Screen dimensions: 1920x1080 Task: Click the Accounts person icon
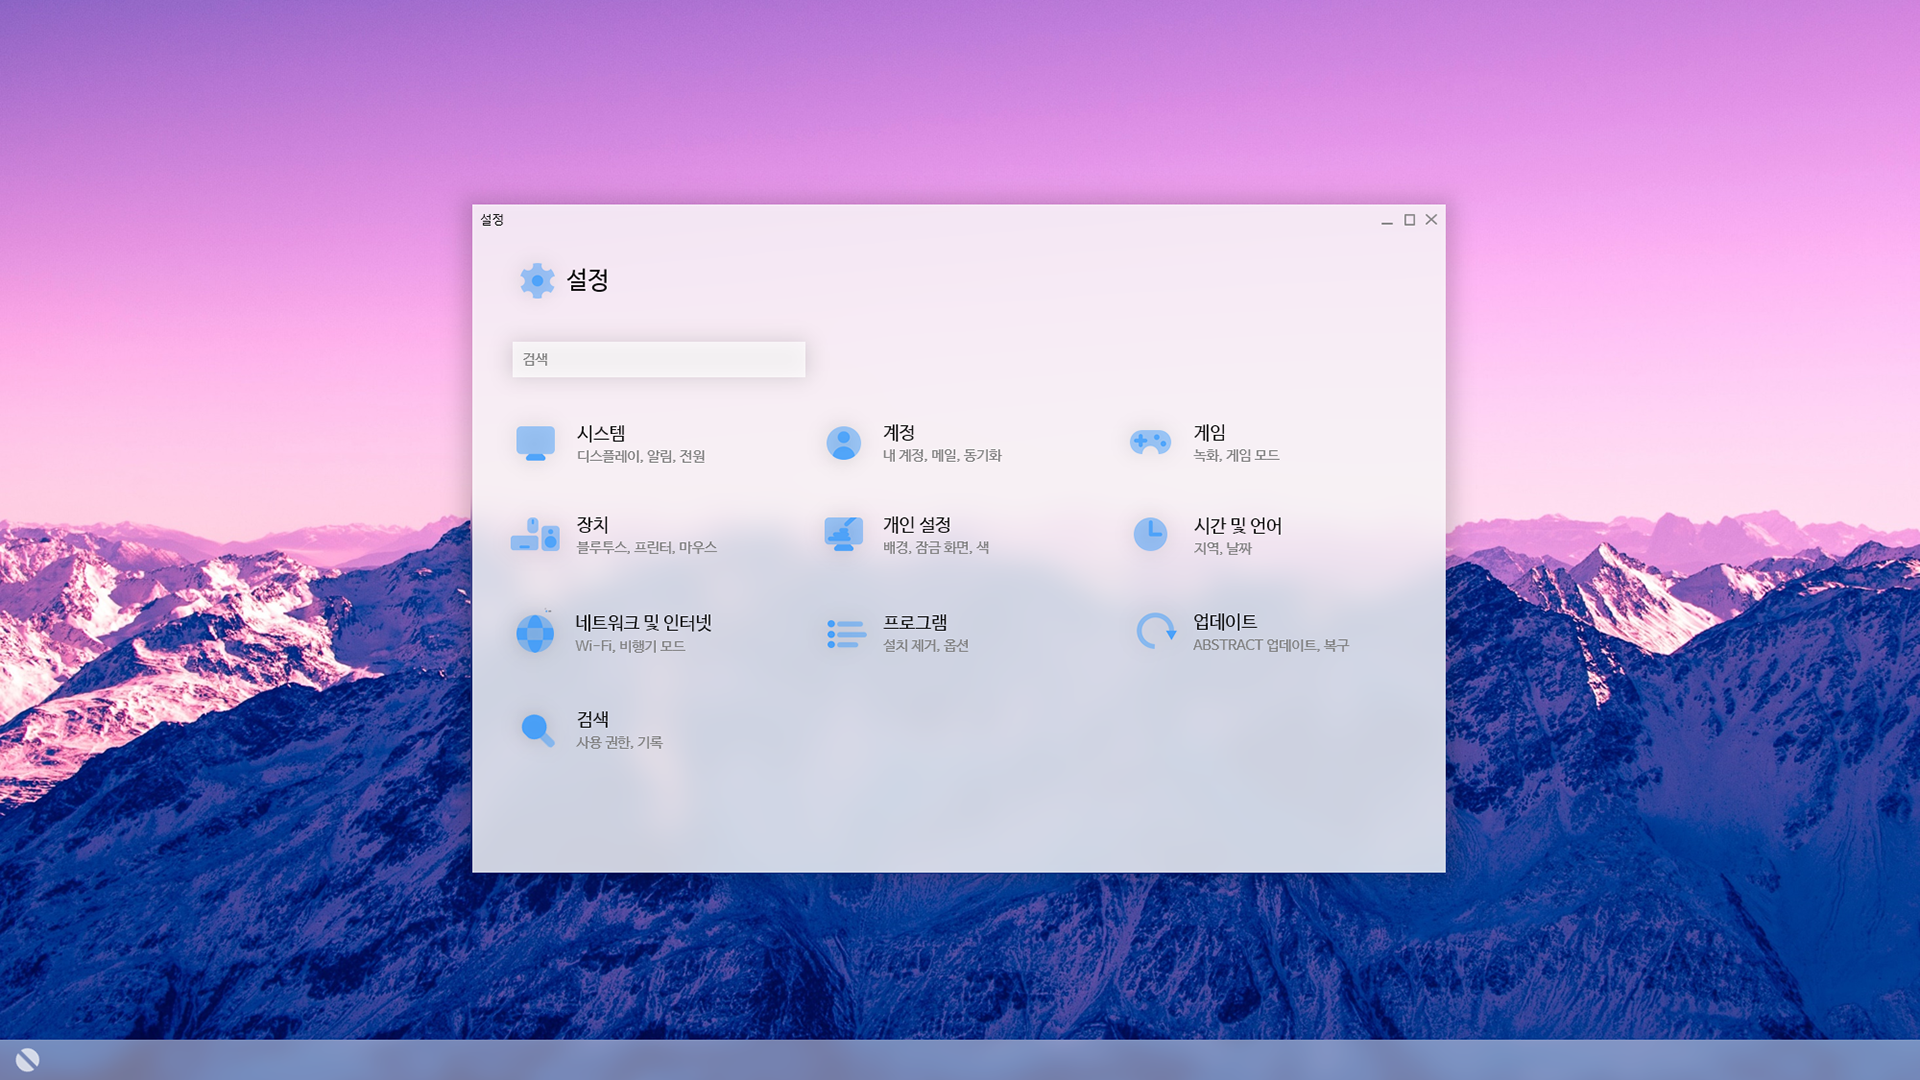point(843,443)
